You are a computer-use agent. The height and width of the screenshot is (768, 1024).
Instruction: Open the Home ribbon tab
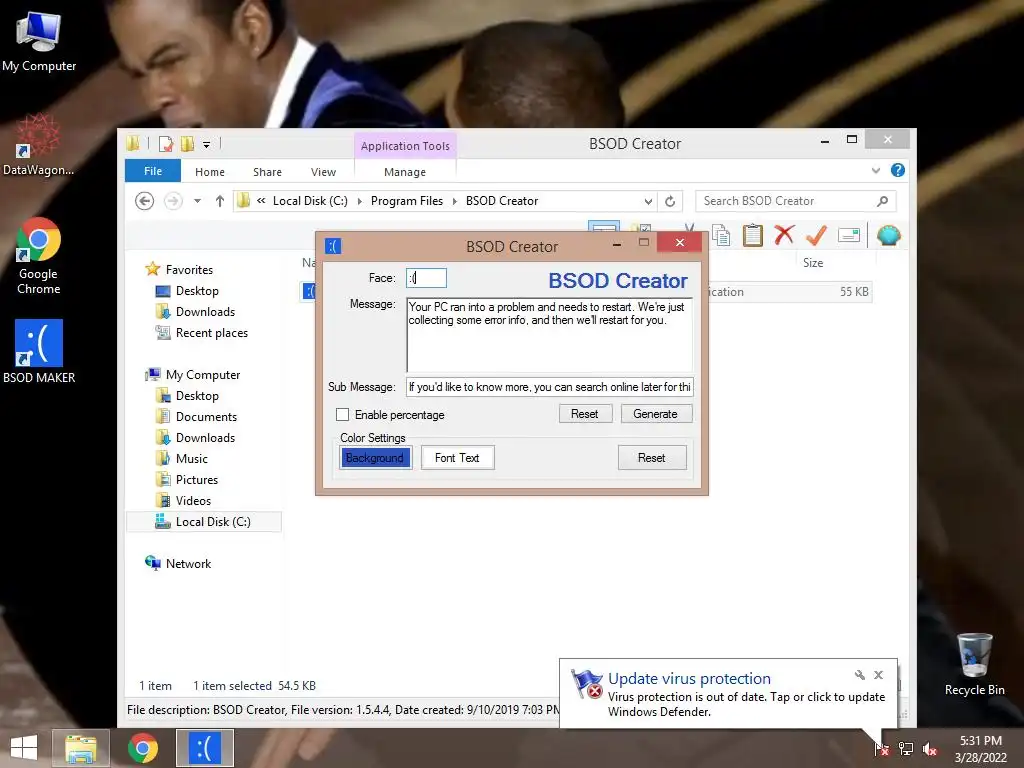point(210,172)
